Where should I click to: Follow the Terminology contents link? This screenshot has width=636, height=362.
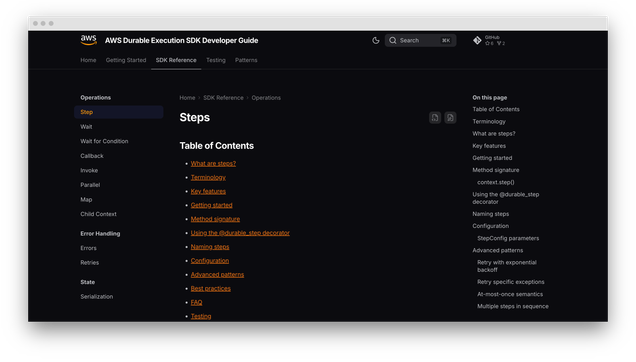(208, 177)
